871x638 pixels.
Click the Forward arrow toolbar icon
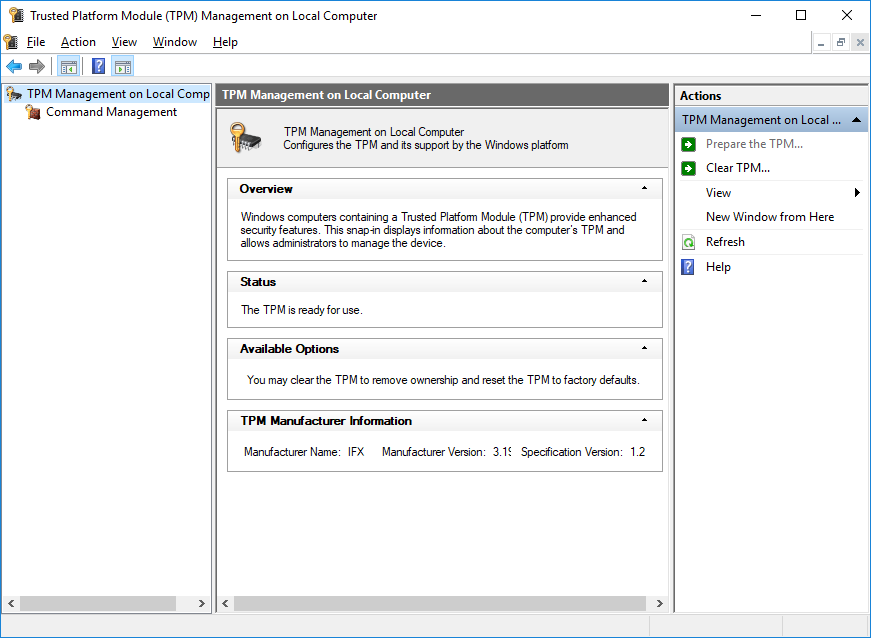(x=37, y=67)
